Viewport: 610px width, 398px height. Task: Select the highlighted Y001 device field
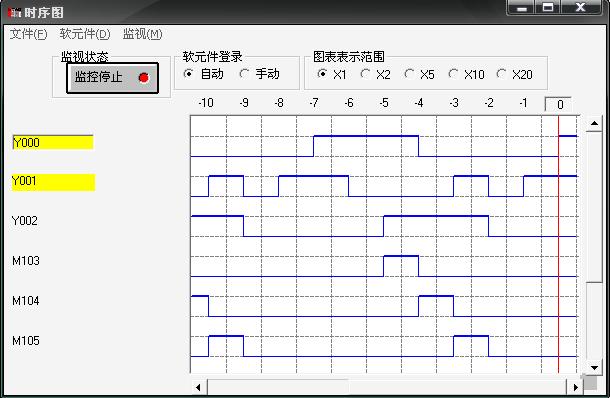pos(53,182)
